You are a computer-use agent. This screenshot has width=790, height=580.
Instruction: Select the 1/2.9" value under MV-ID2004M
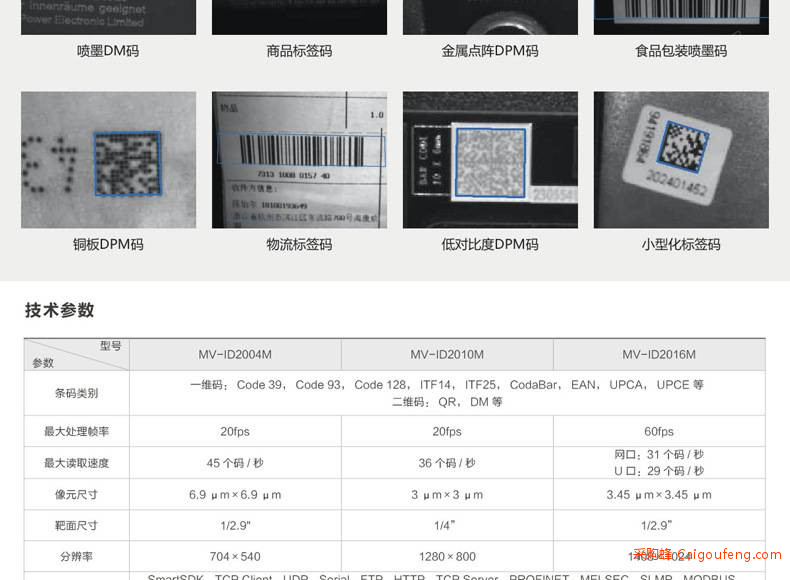[x=235, y=526]
